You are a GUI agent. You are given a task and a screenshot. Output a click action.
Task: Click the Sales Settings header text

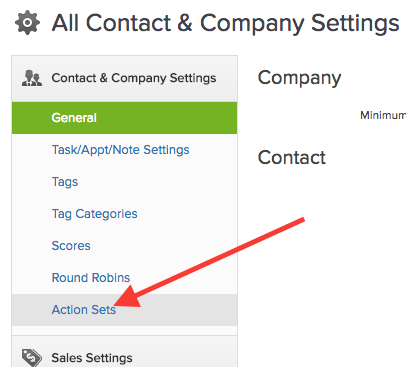click(92, 358)
